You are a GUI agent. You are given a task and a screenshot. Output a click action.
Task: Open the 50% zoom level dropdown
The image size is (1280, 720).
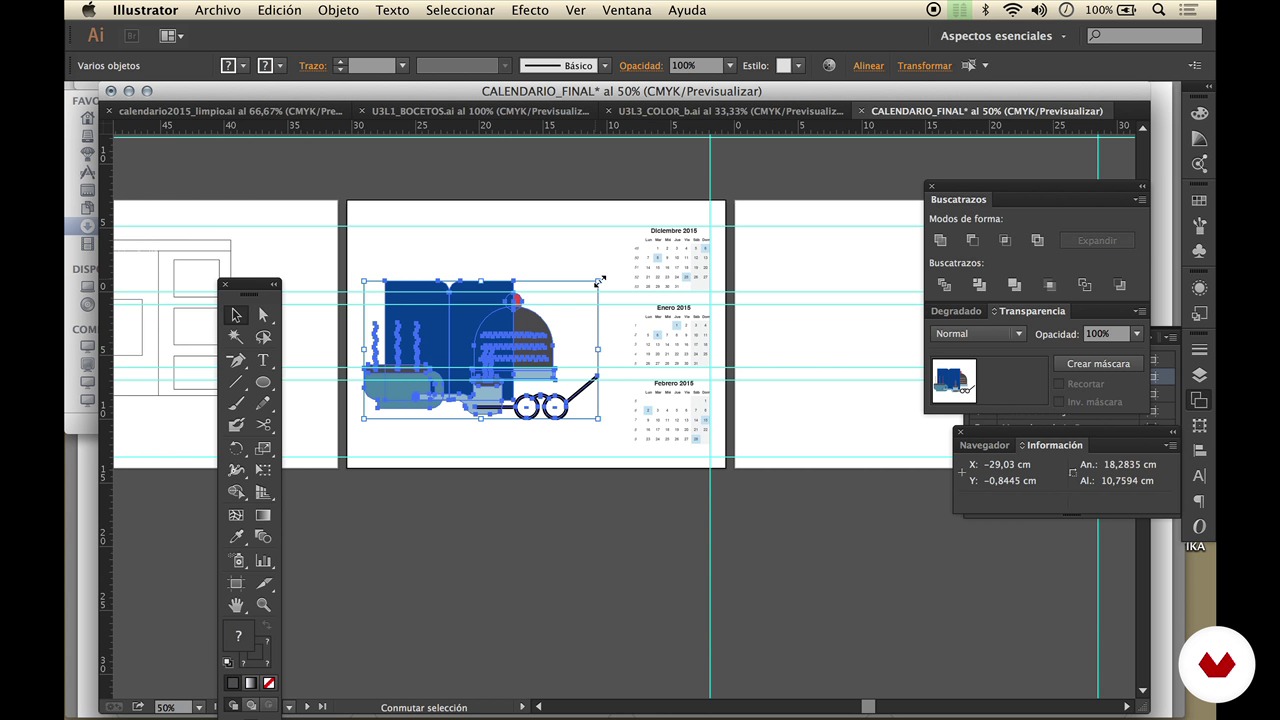coord(199,707)
